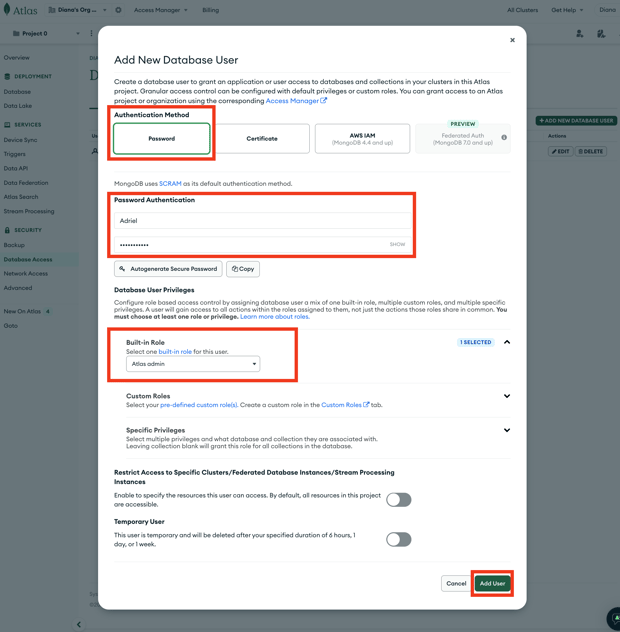This screenshot has width=620, height=632.
Task: Toggle Restrict Access to Specific Clusters switch
Action: pyautogui.click(x=398, y=500)
